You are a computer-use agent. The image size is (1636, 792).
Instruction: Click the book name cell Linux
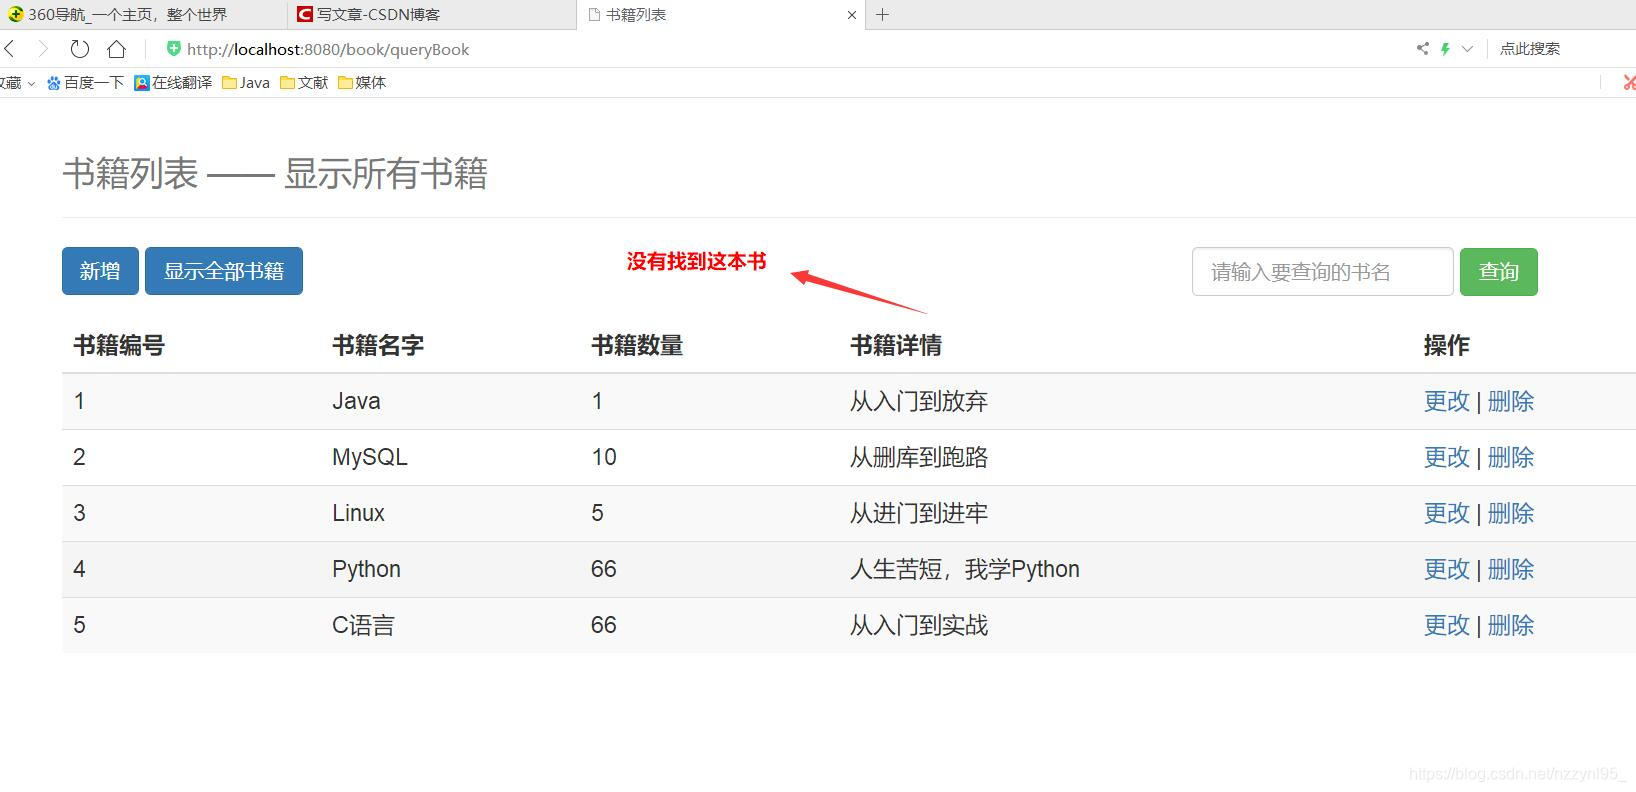click(x=358, y=513)
